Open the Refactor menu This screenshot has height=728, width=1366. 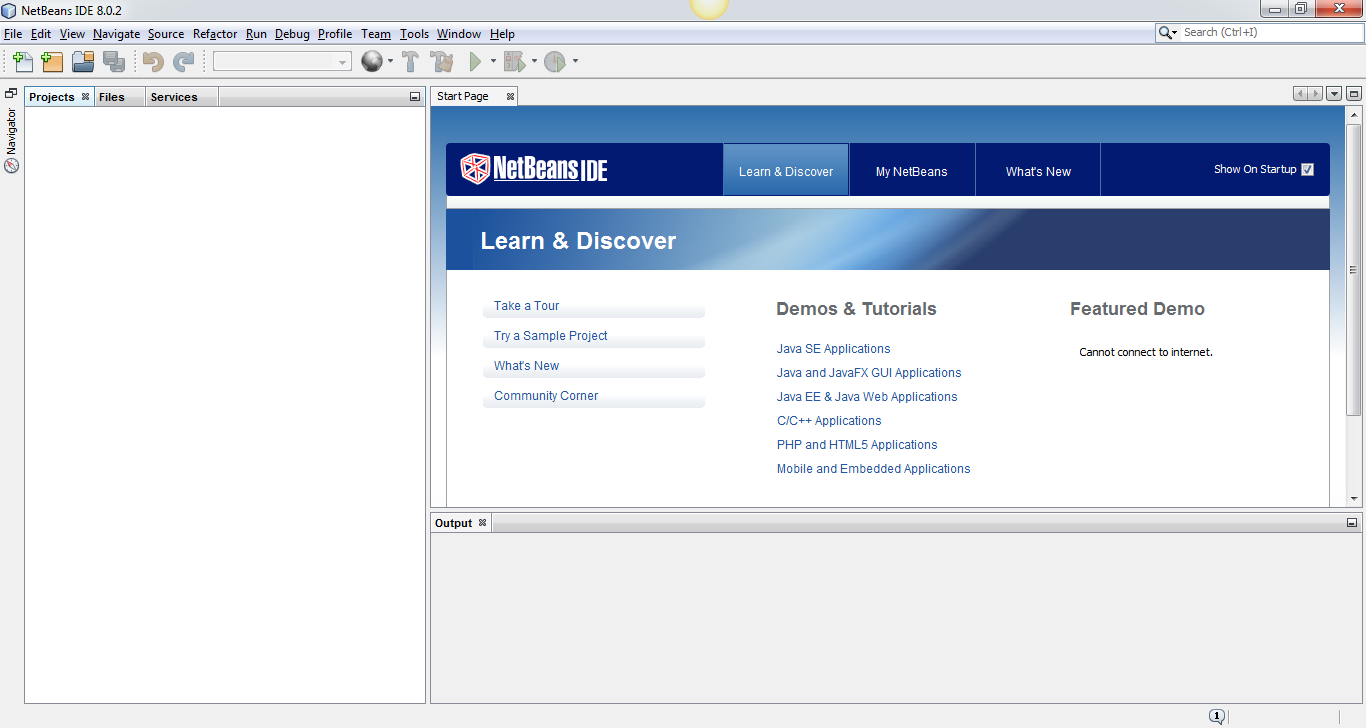[215, 34]
